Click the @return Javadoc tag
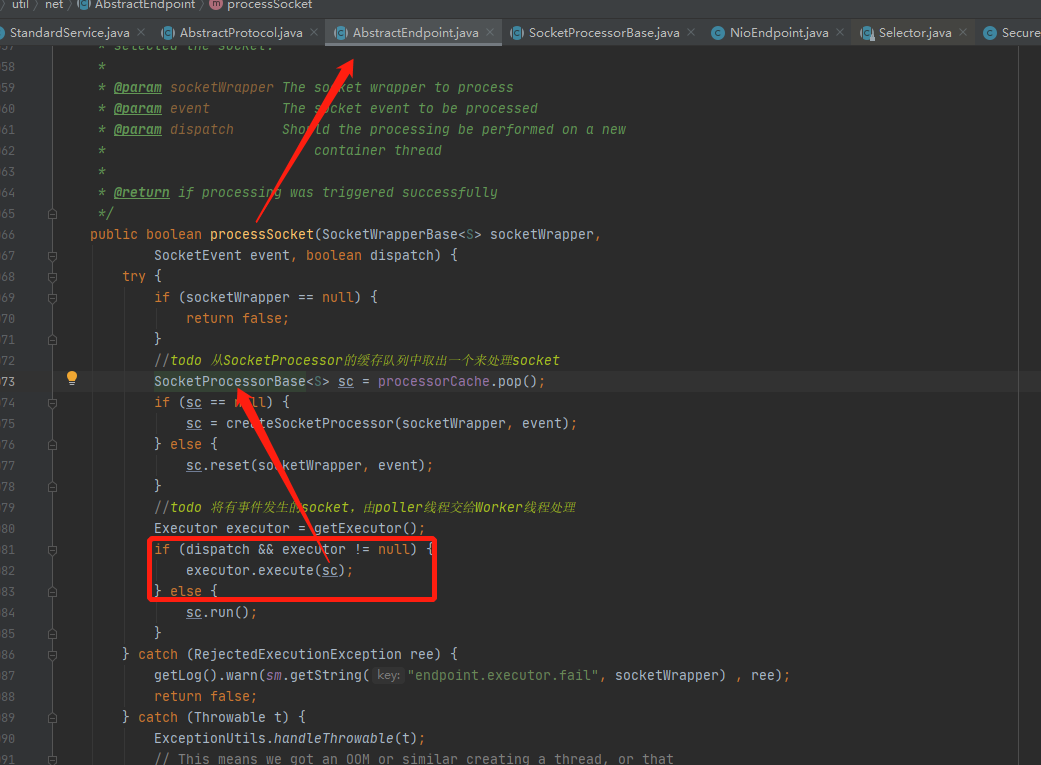 click(141, 192)
